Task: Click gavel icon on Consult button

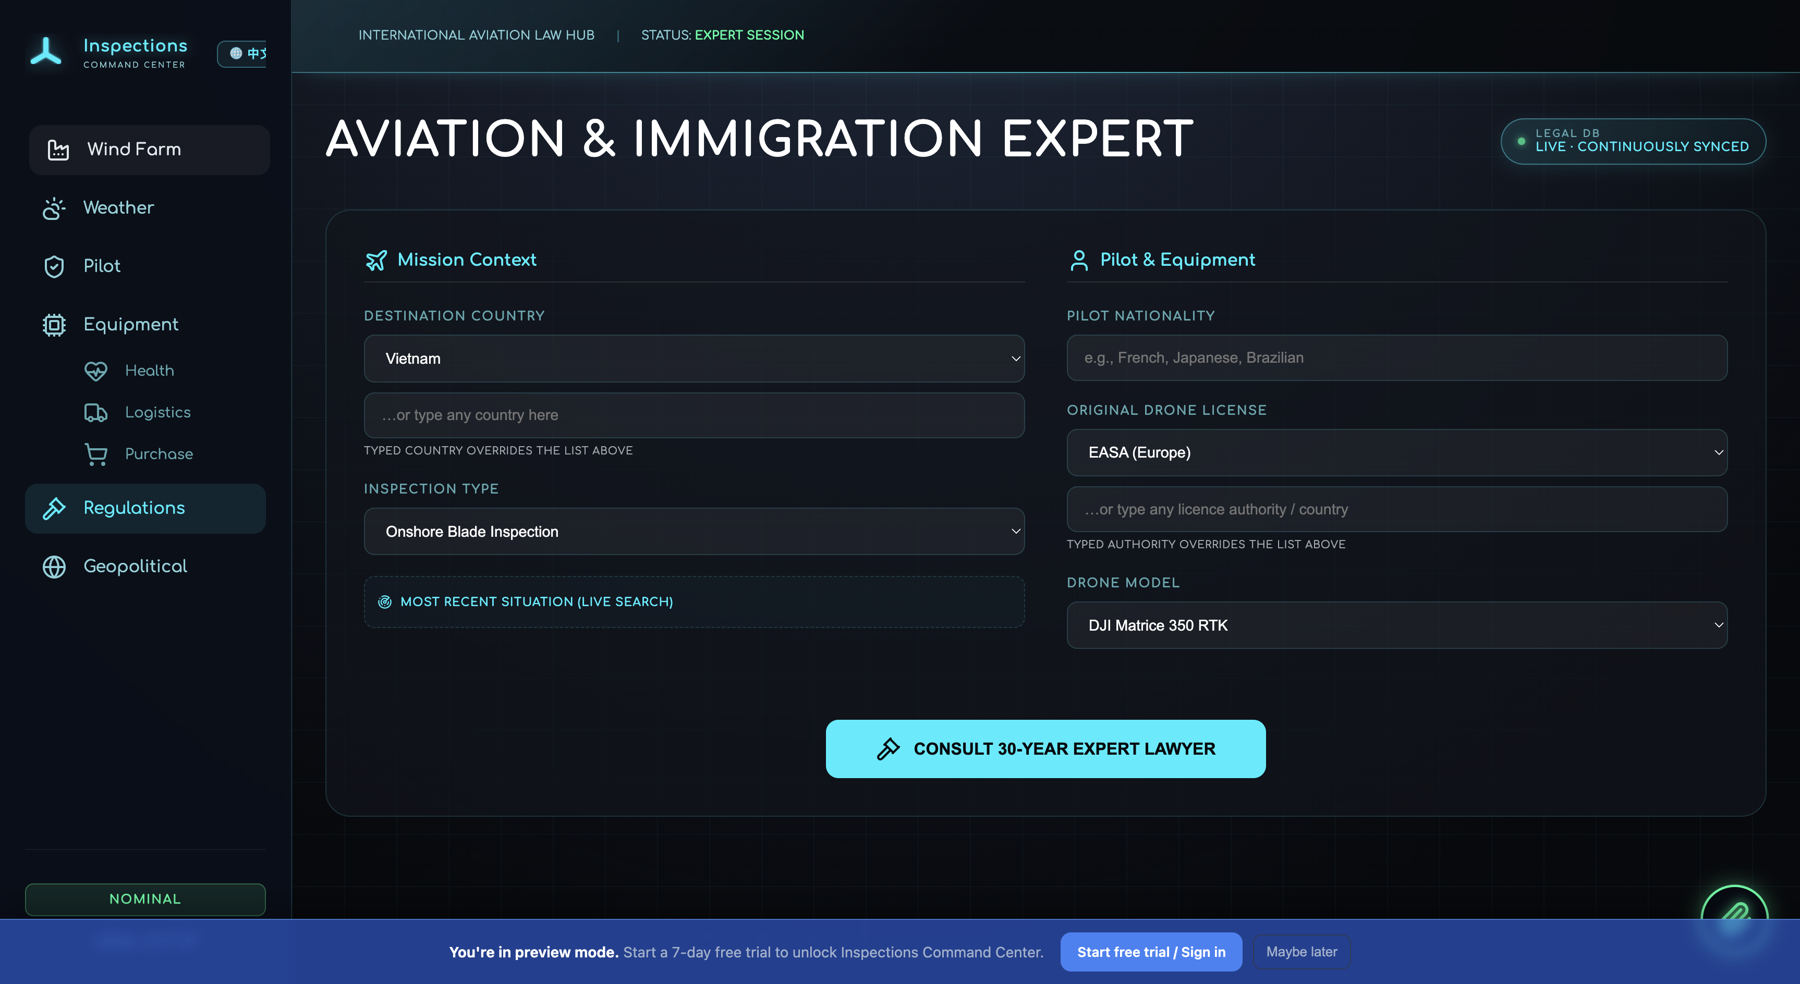Action: (x=888, y=749)
